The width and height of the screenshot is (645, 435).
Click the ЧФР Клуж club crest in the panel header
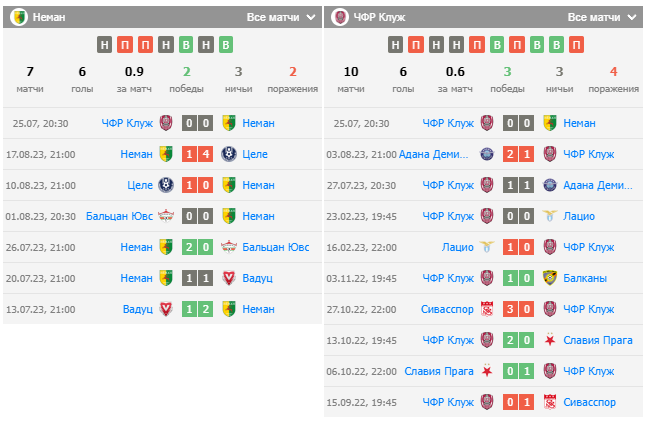click(340, 17)
